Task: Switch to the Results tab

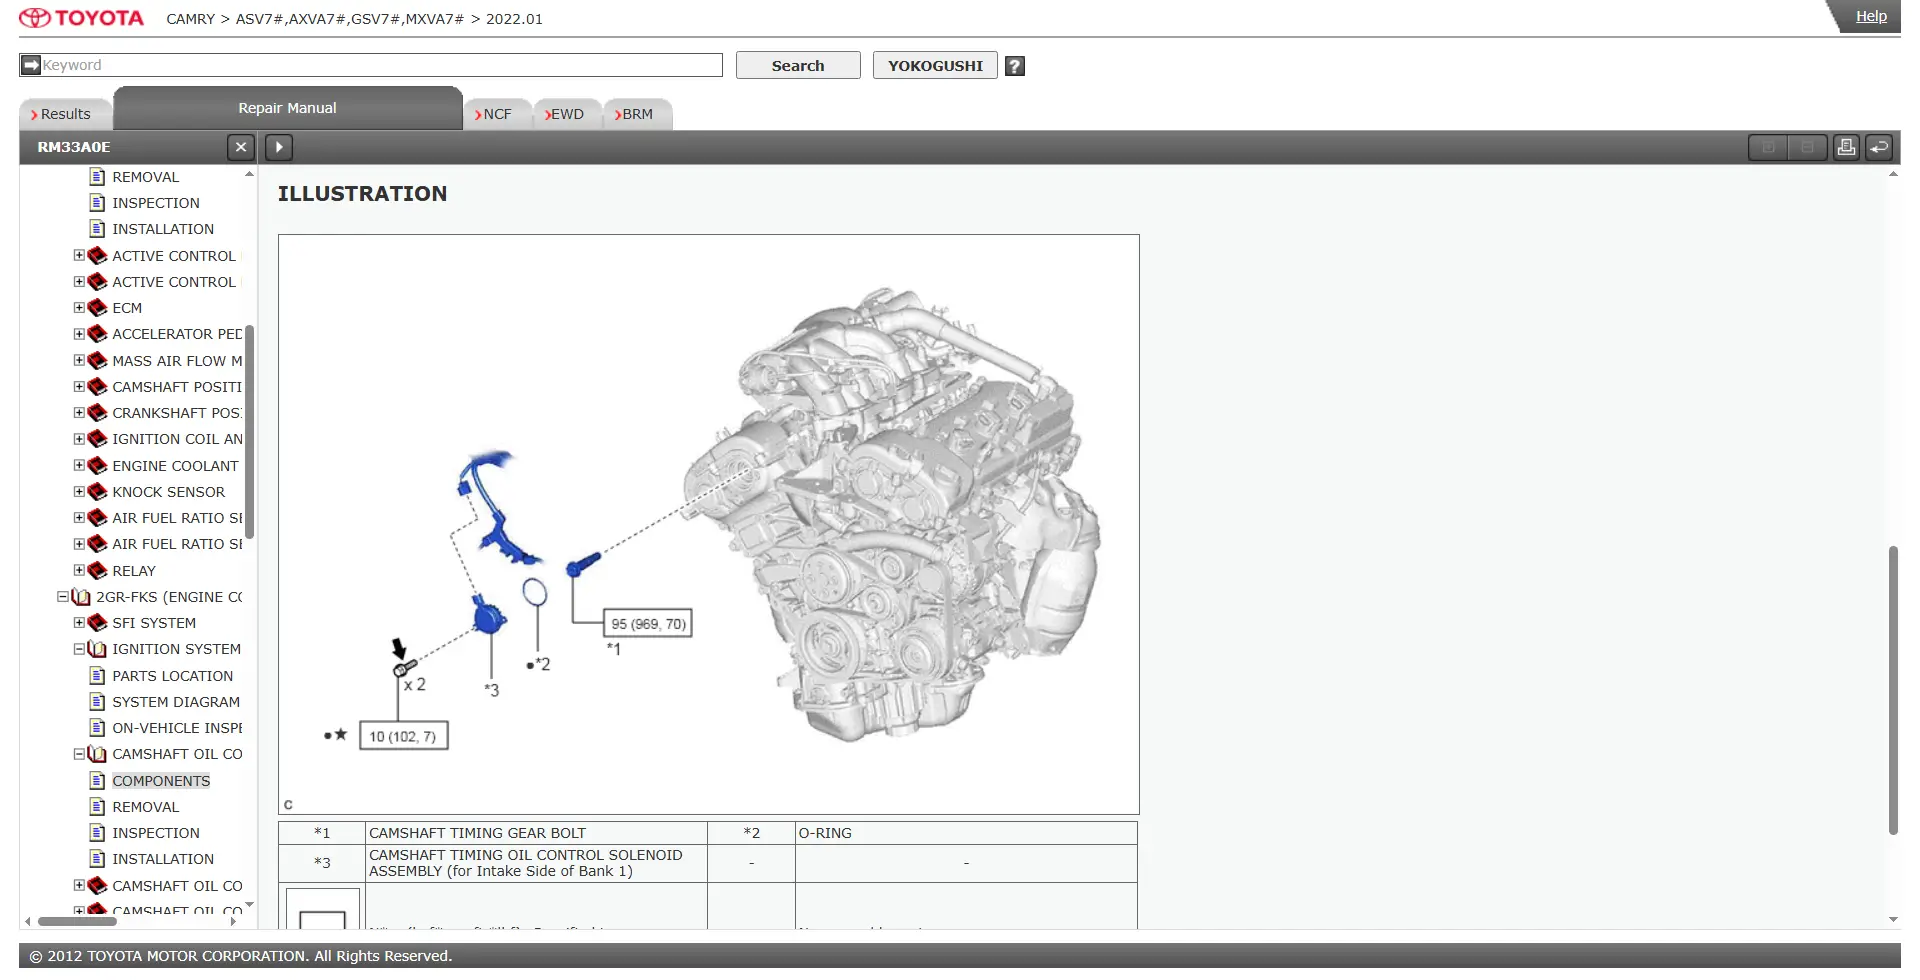Action: click(x=65, y=114)
